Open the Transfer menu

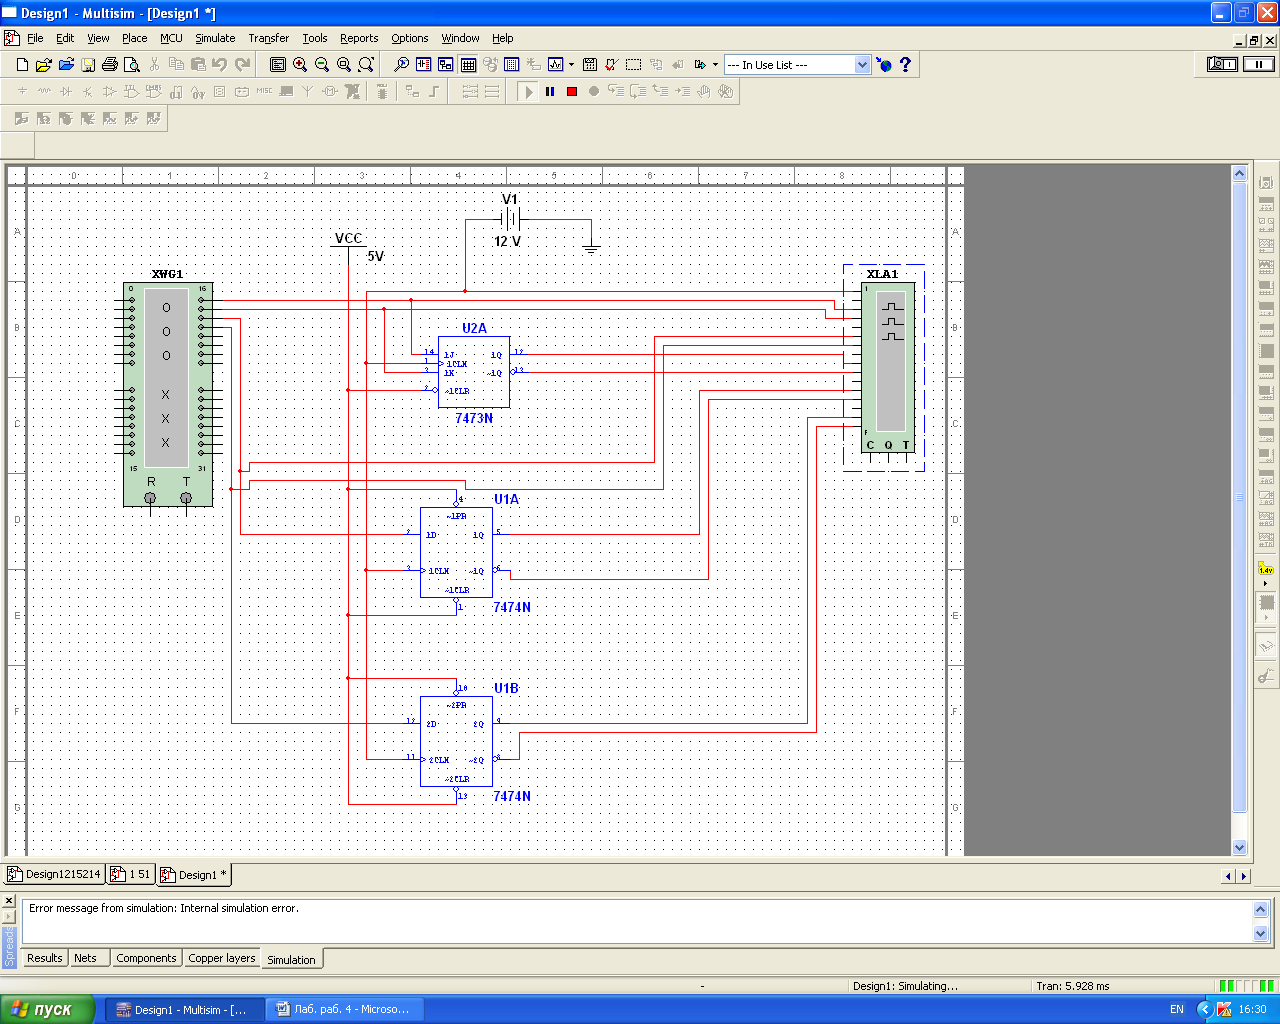[x=269, y=38]
